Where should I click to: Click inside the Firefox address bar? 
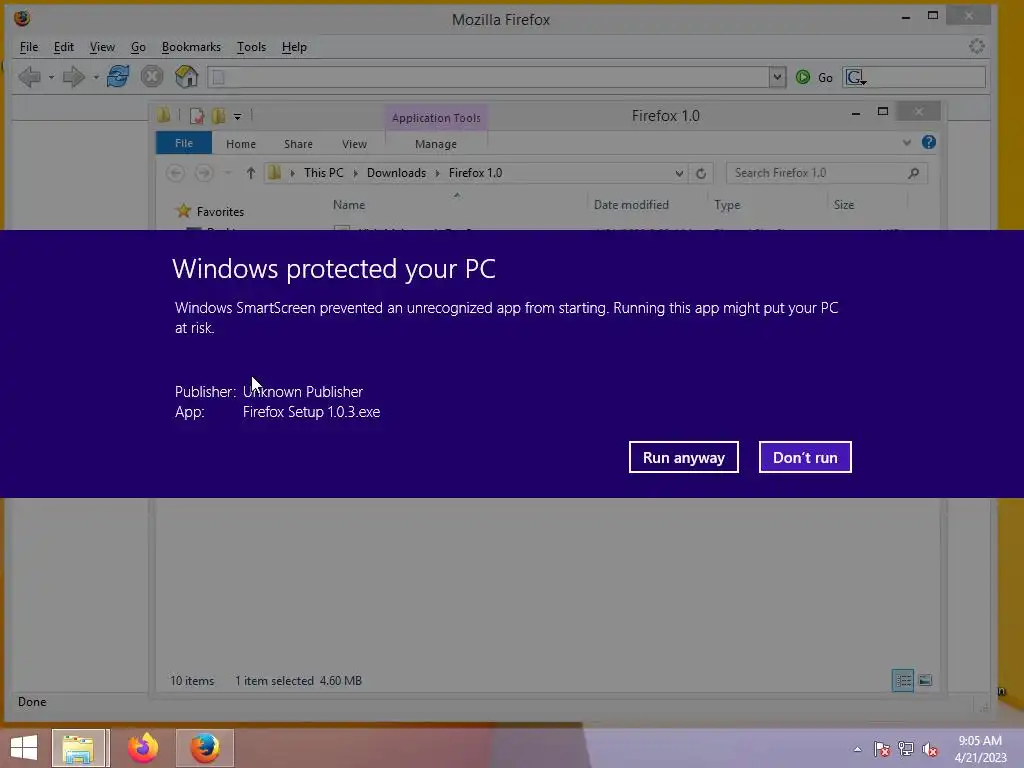pos(488,77)
